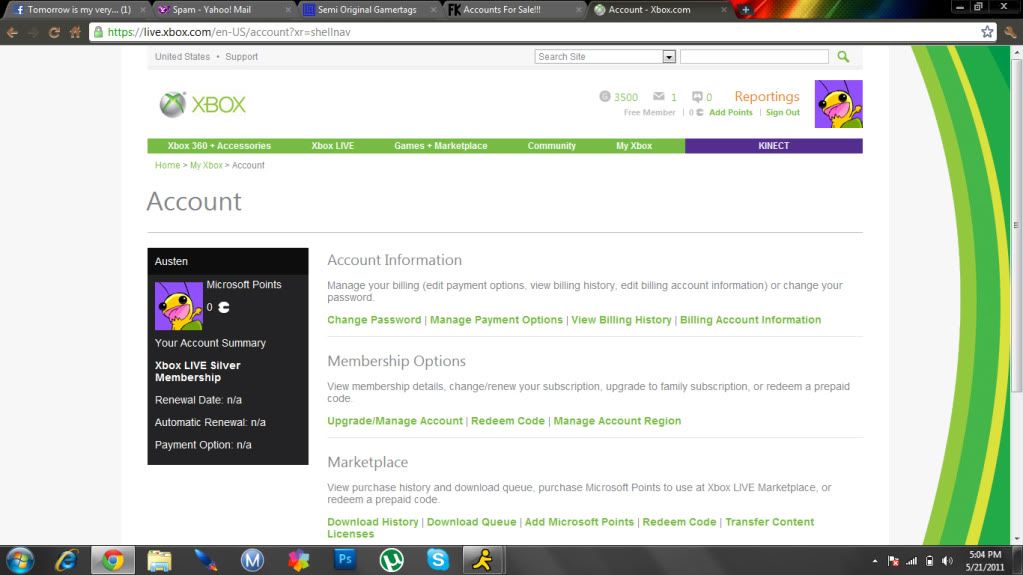
Task: Open the new tab plus button
Action: (x=745, y=10)
